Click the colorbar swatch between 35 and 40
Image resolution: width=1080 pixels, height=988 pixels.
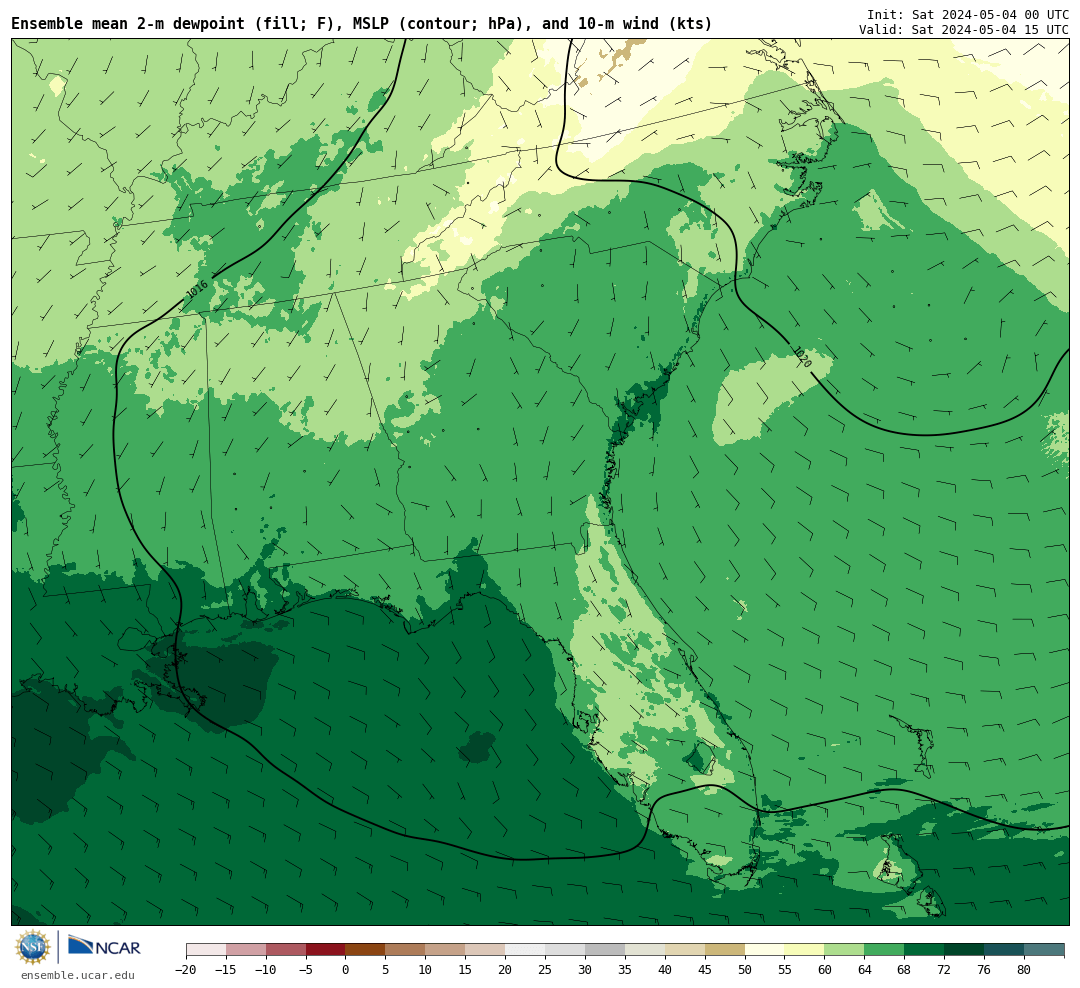pos(645,950)
